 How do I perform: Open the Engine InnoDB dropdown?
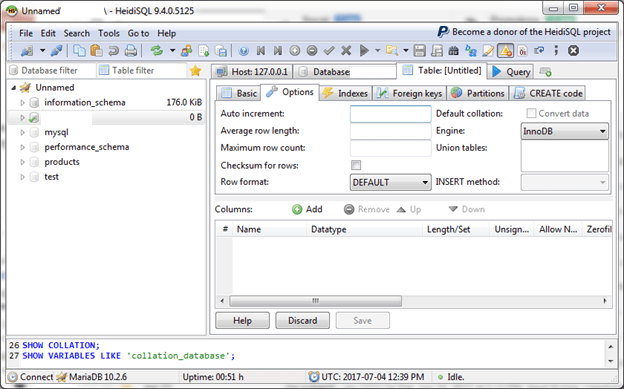tap(564, 131)
